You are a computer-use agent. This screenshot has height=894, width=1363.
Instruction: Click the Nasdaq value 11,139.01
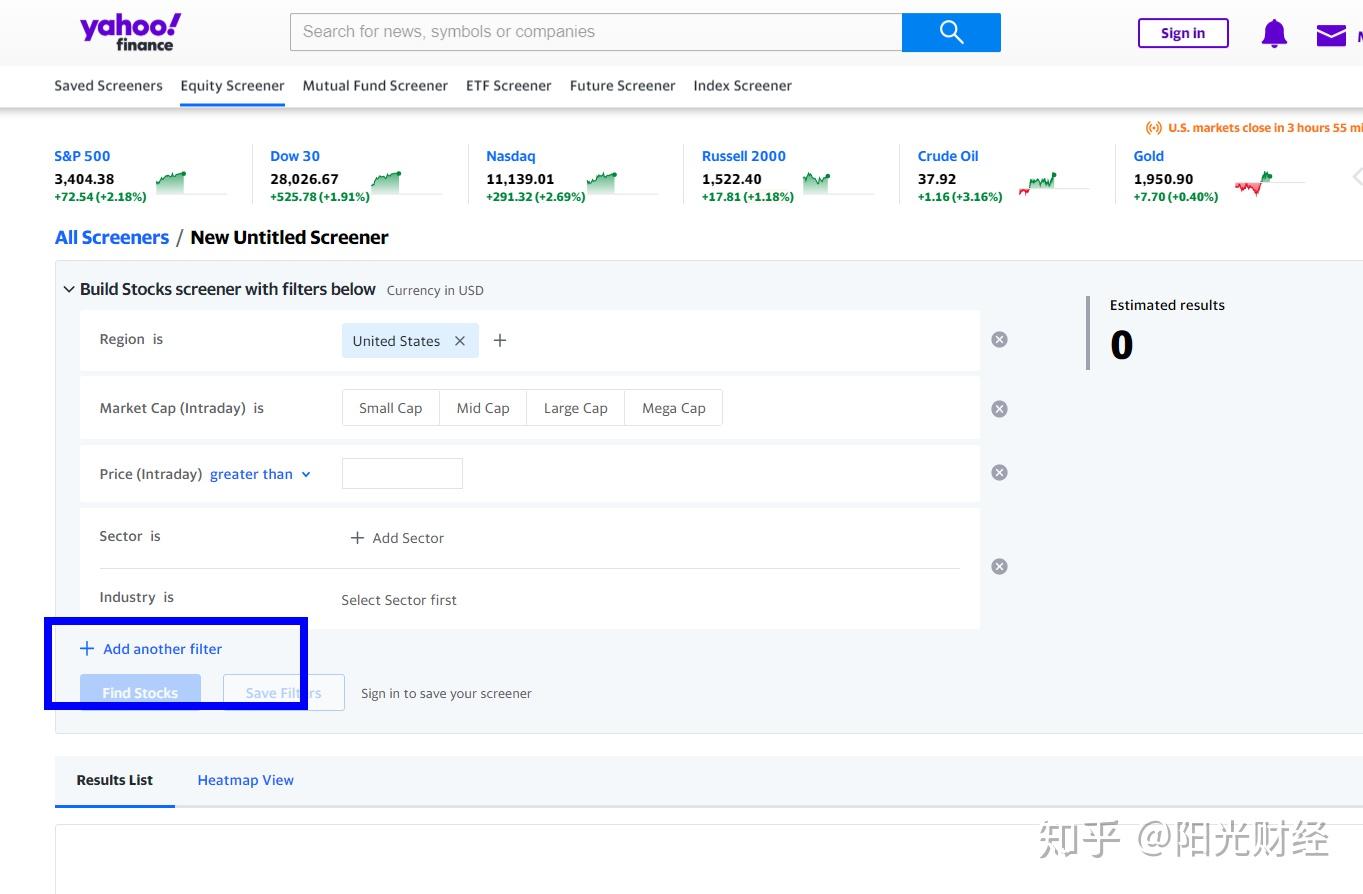click(520, 179)
